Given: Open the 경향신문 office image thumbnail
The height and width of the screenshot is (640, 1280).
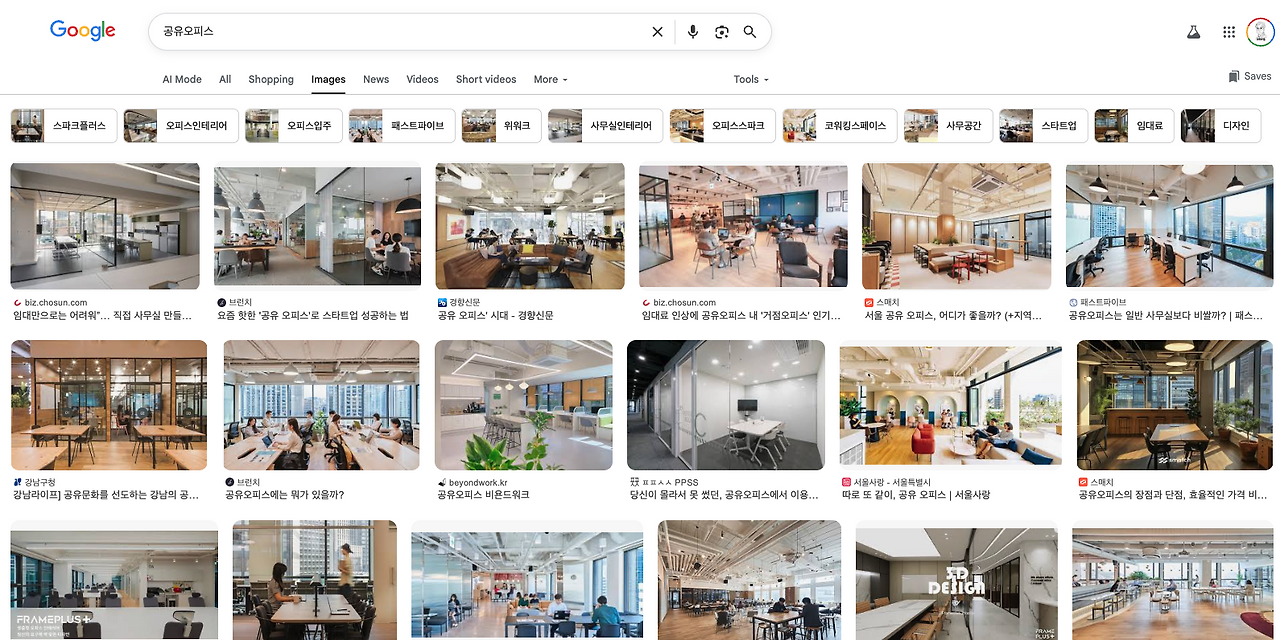Looking at the screenshot, I should [530, 226].
